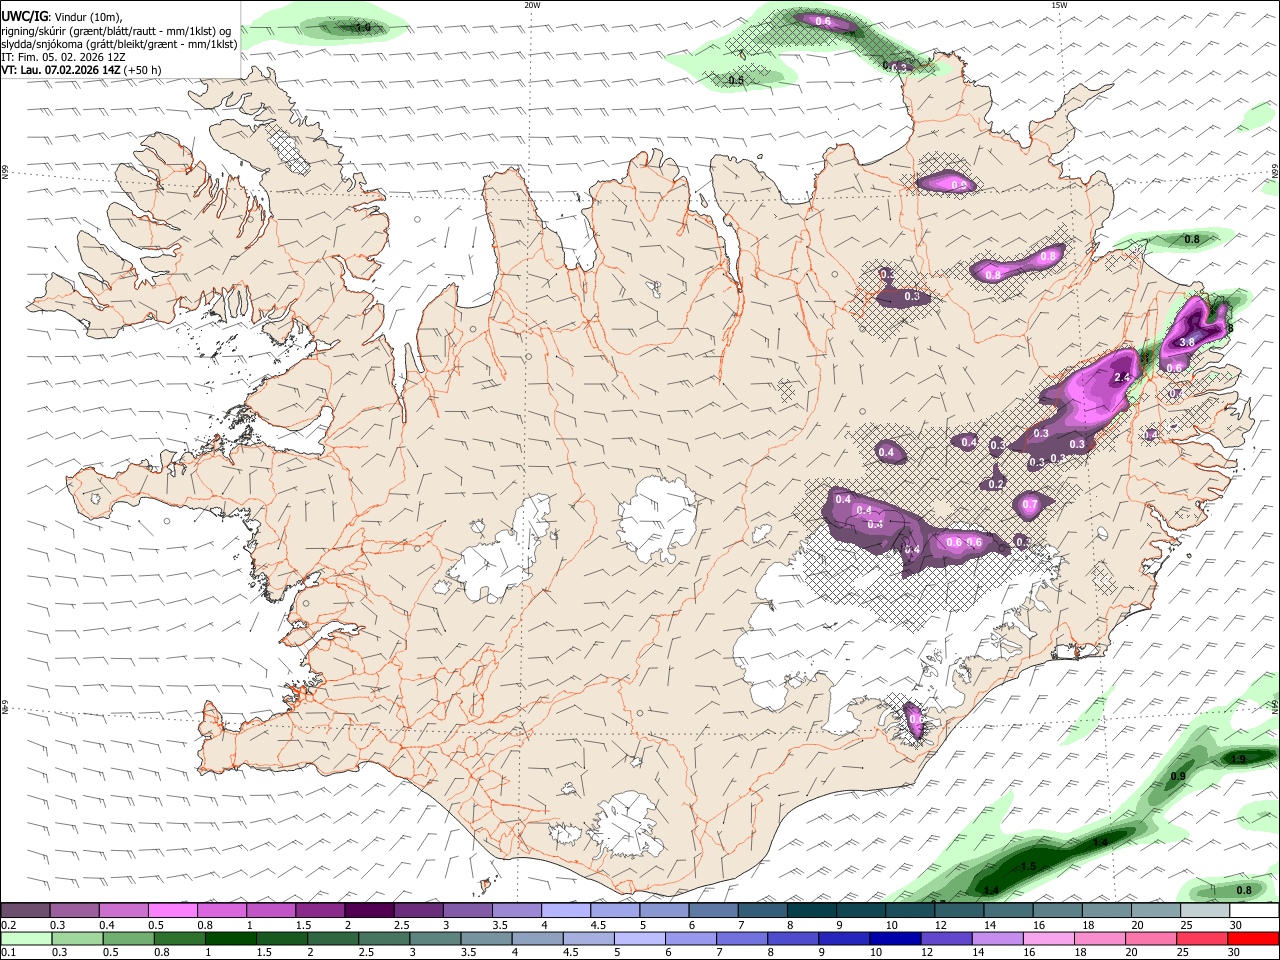This screenshot has width=1280, height=960.
Task: Pick the bottom legend swatch between 5 and 6
Action: pos(639,939)
